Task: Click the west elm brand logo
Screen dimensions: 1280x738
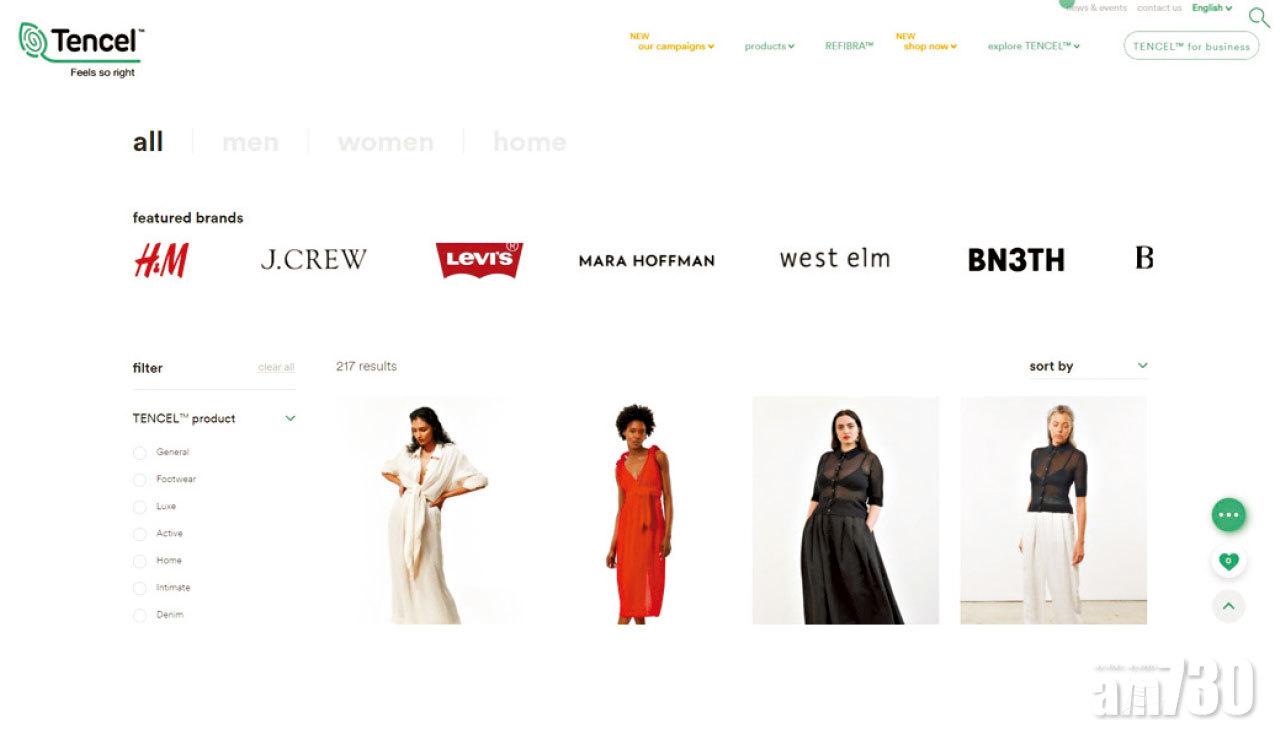Action: 834,259
